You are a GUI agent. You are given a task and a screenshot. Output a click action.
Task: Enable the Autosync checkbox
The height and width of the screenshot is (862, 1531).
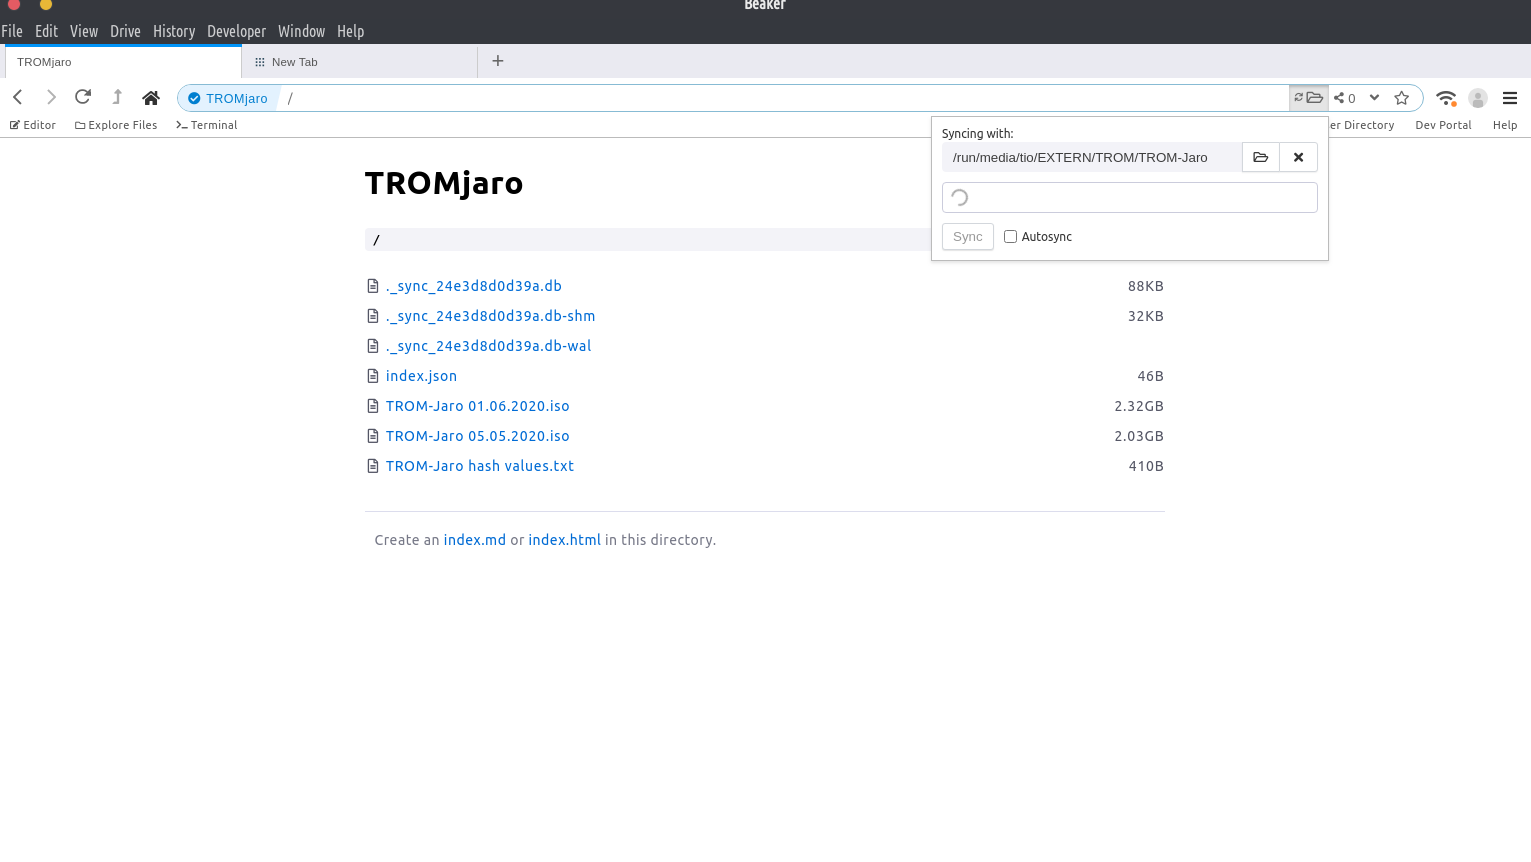[1011, 237]
